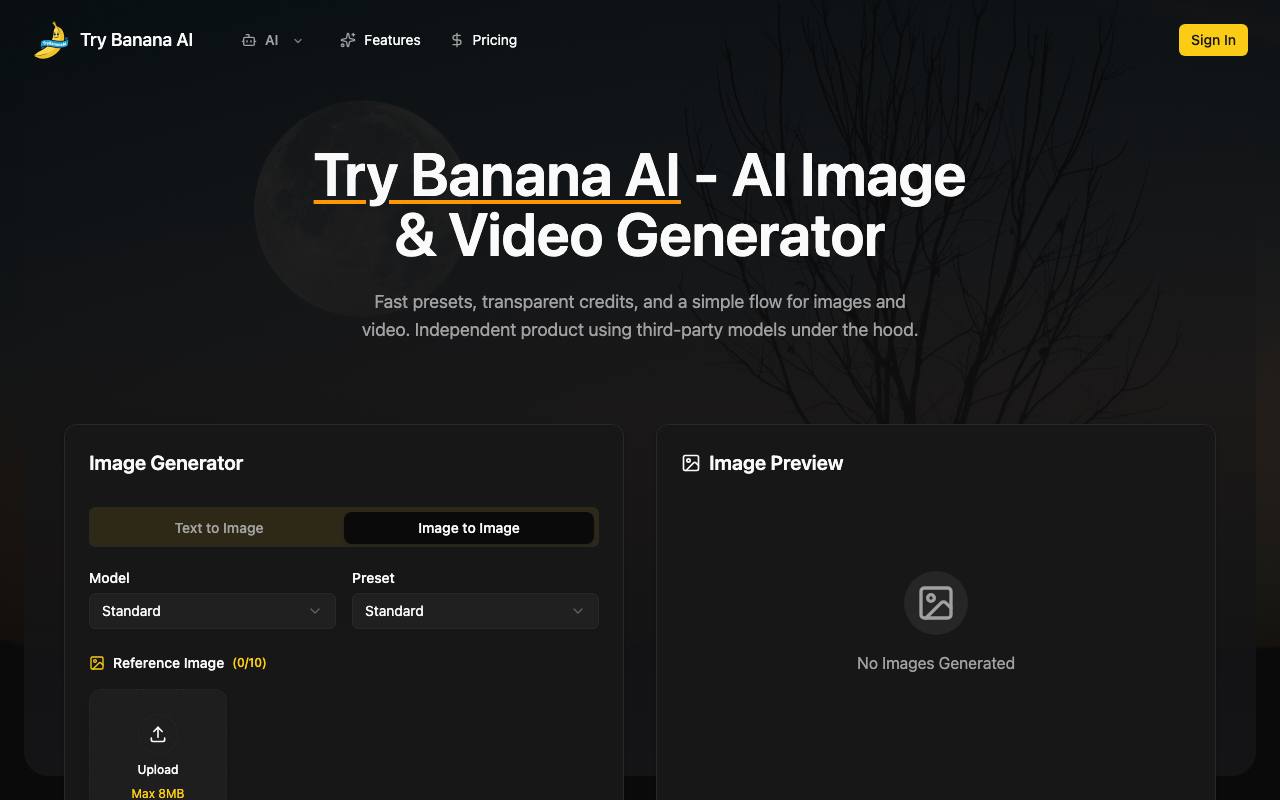Select the Image to Image tab

[x=469, y=528]
